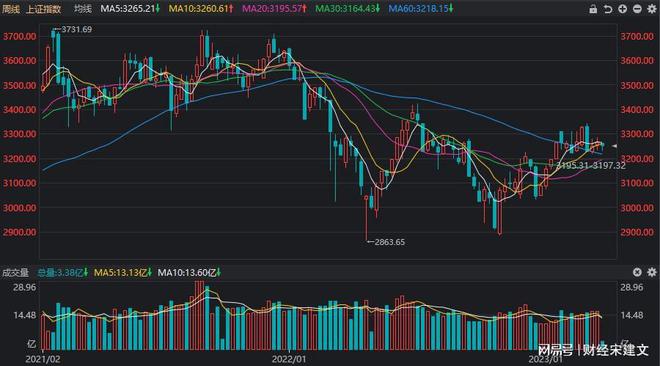Zoom out with the minus circle icon
660x366 pixels.
(x=637, y=9)
